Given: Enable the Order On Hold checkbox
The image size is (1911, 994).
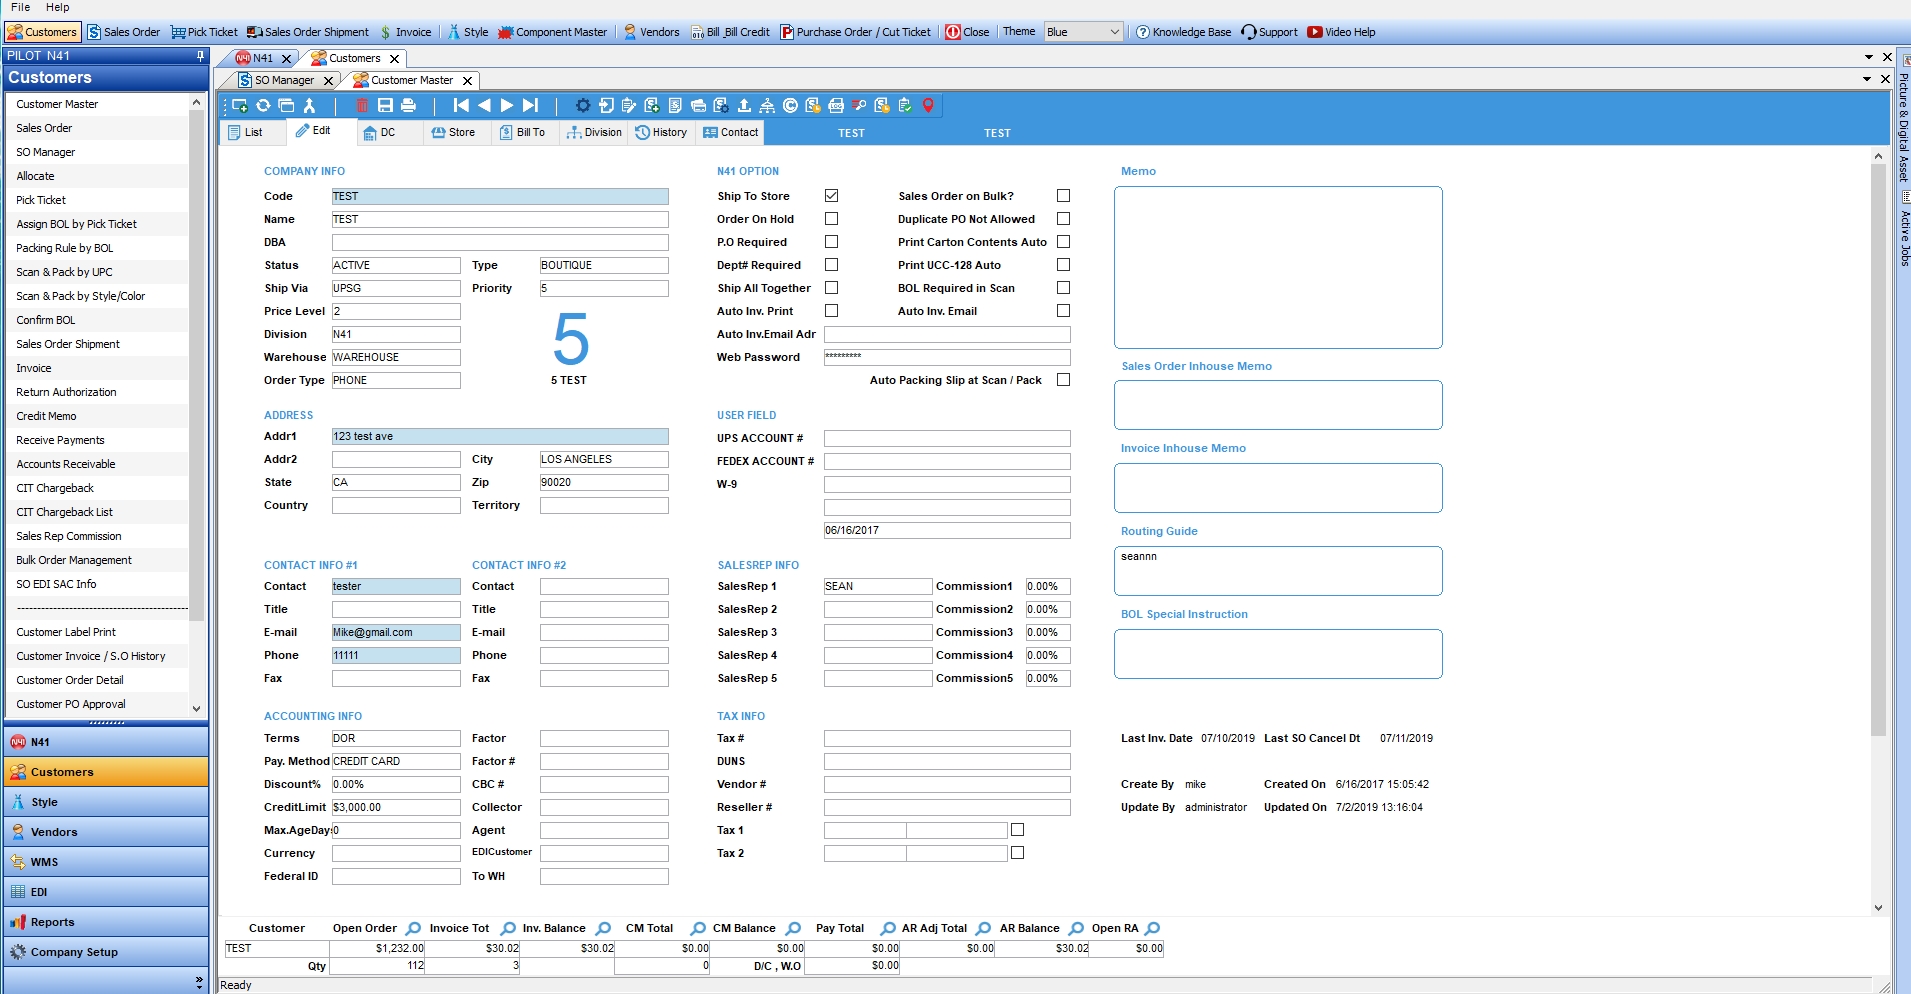Looking at the screenshot, I should pyautogui.click(x=831, y=219).
